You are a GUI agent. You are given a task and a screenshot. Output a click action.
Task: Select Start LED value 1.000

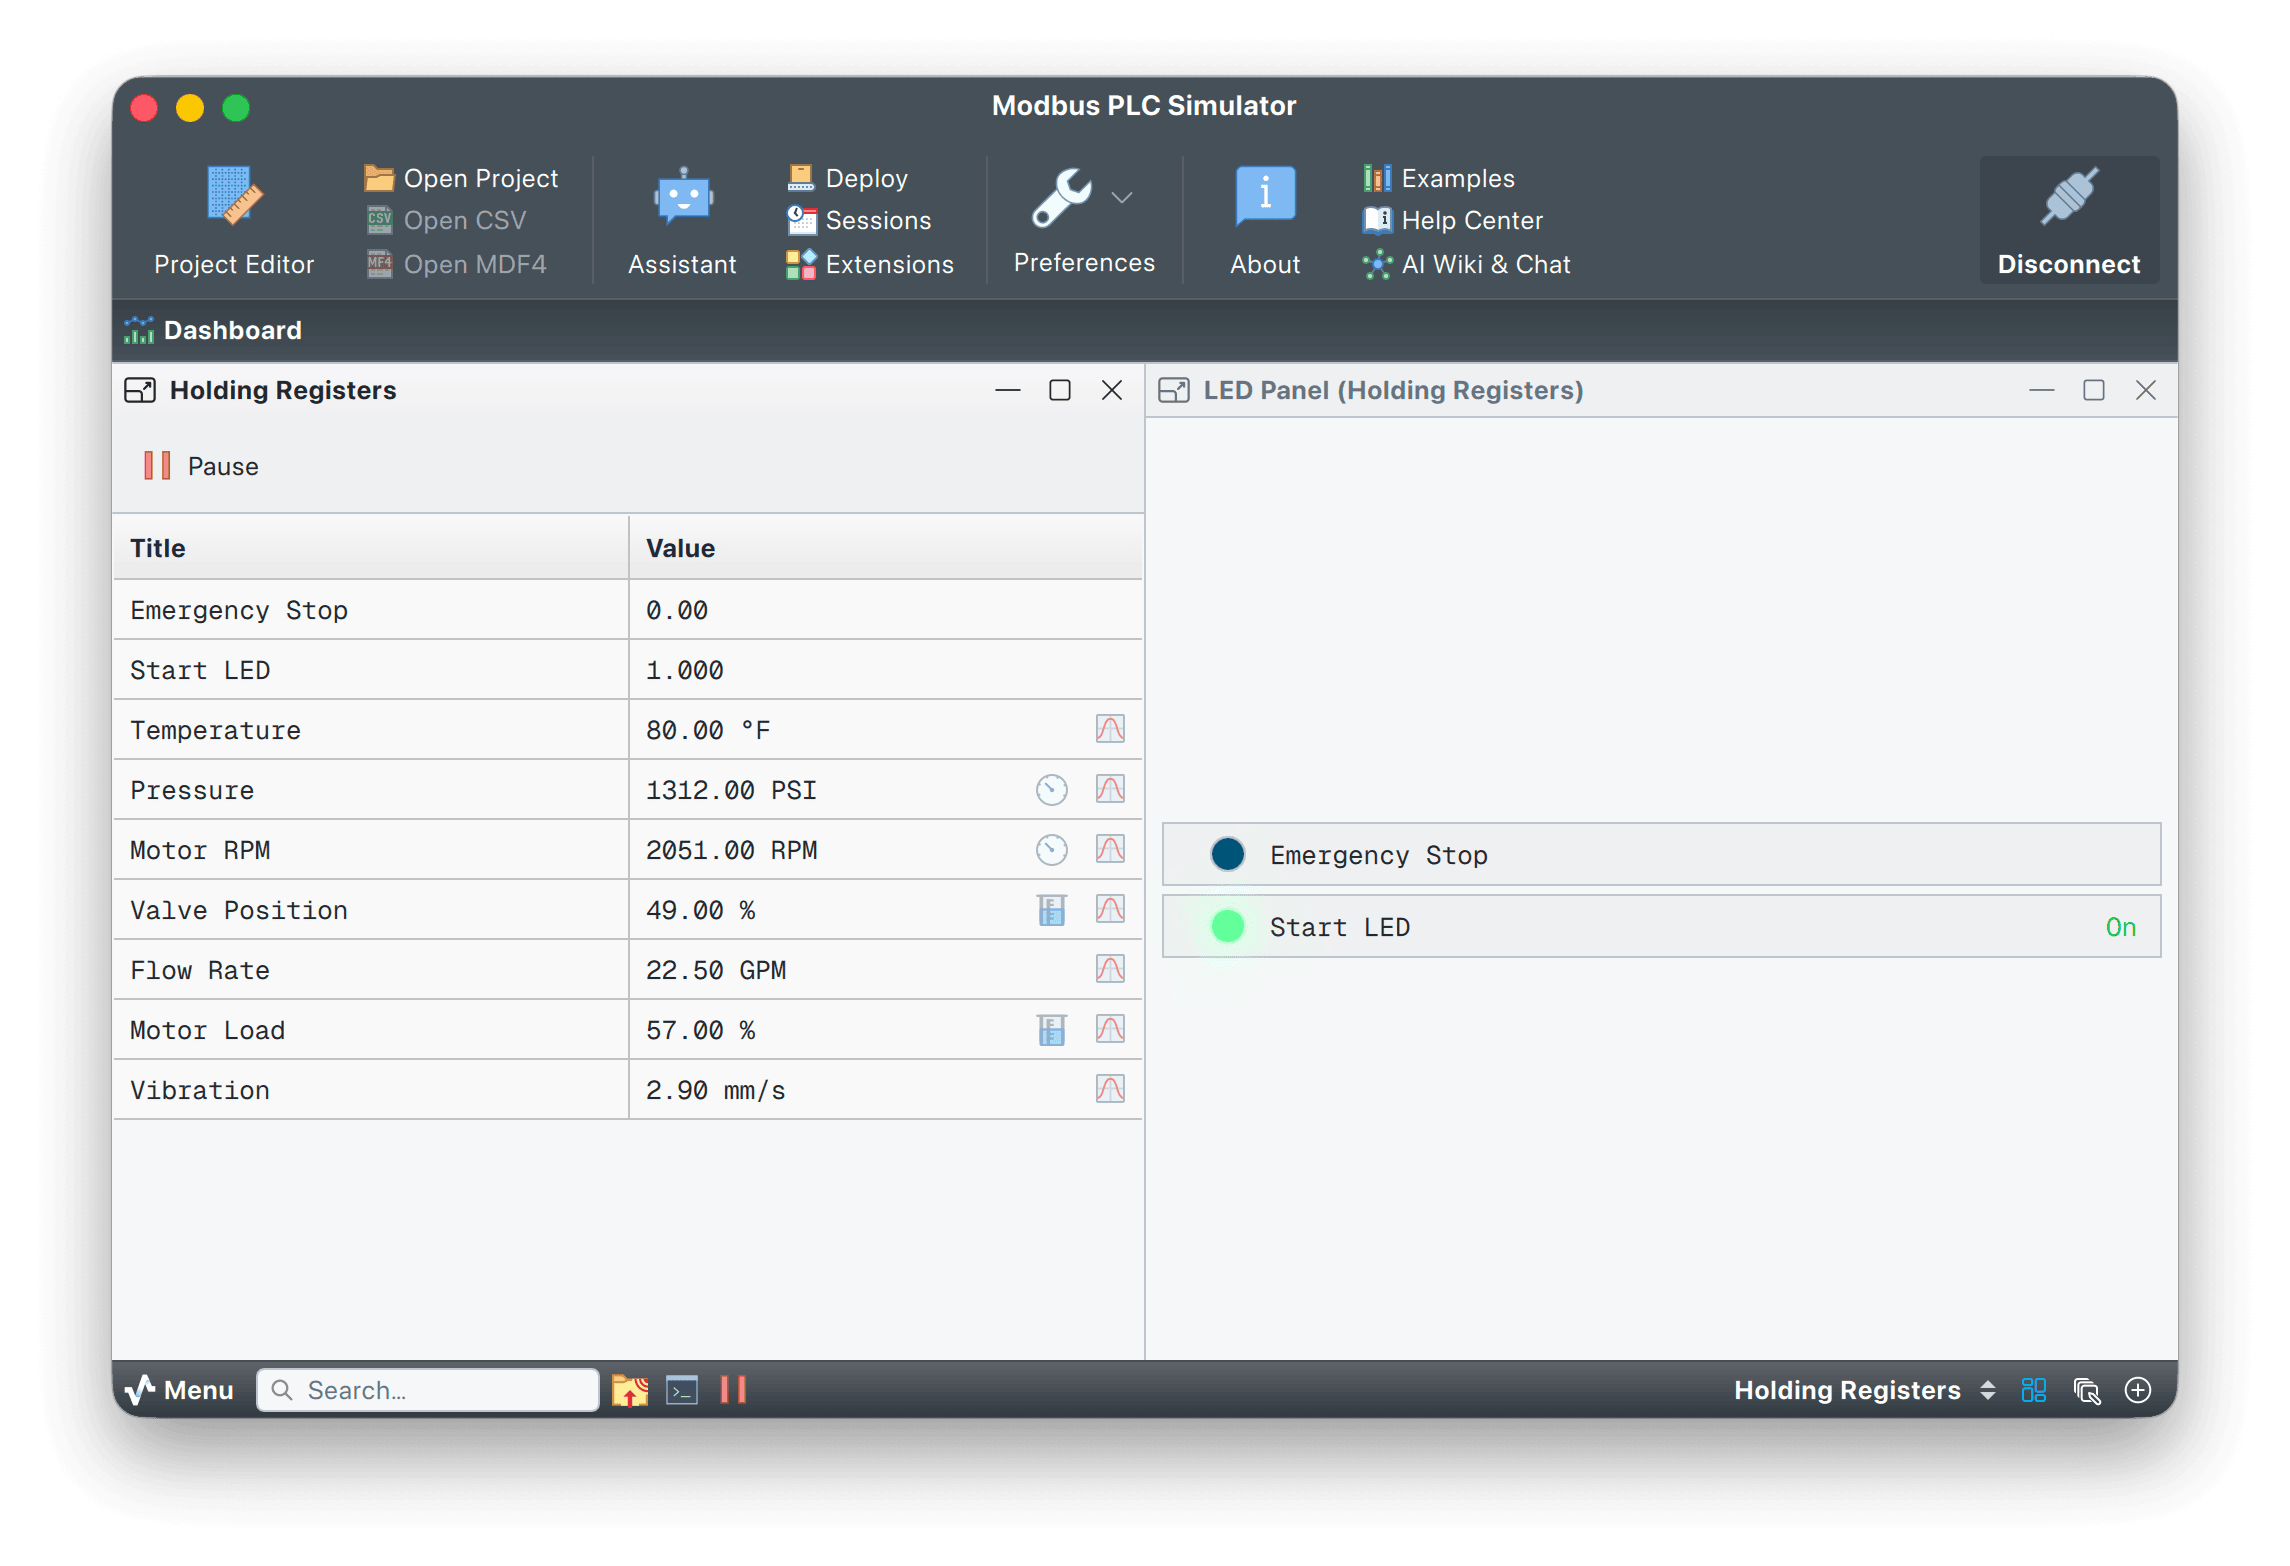685,670
